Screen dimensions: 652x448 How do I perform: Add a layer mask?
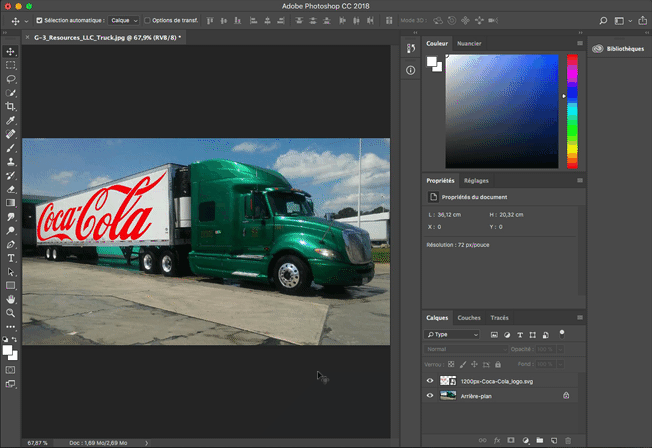pos(511,440)
